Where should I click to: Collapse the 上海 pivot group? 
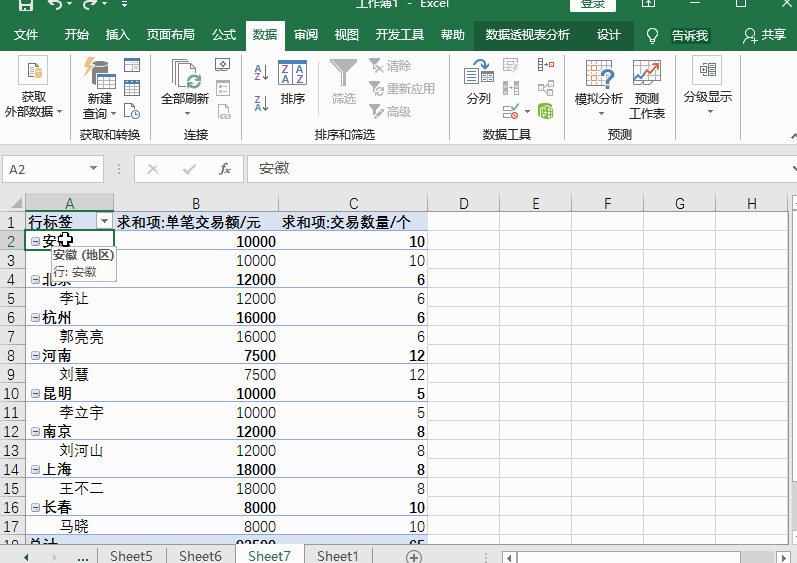35,469
